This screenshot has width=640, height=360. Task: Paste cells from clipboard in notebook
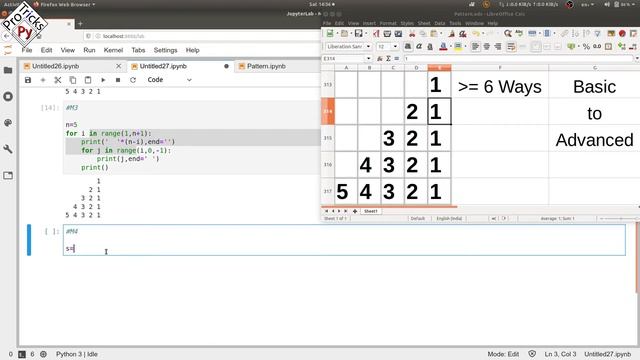click(88, 80)
